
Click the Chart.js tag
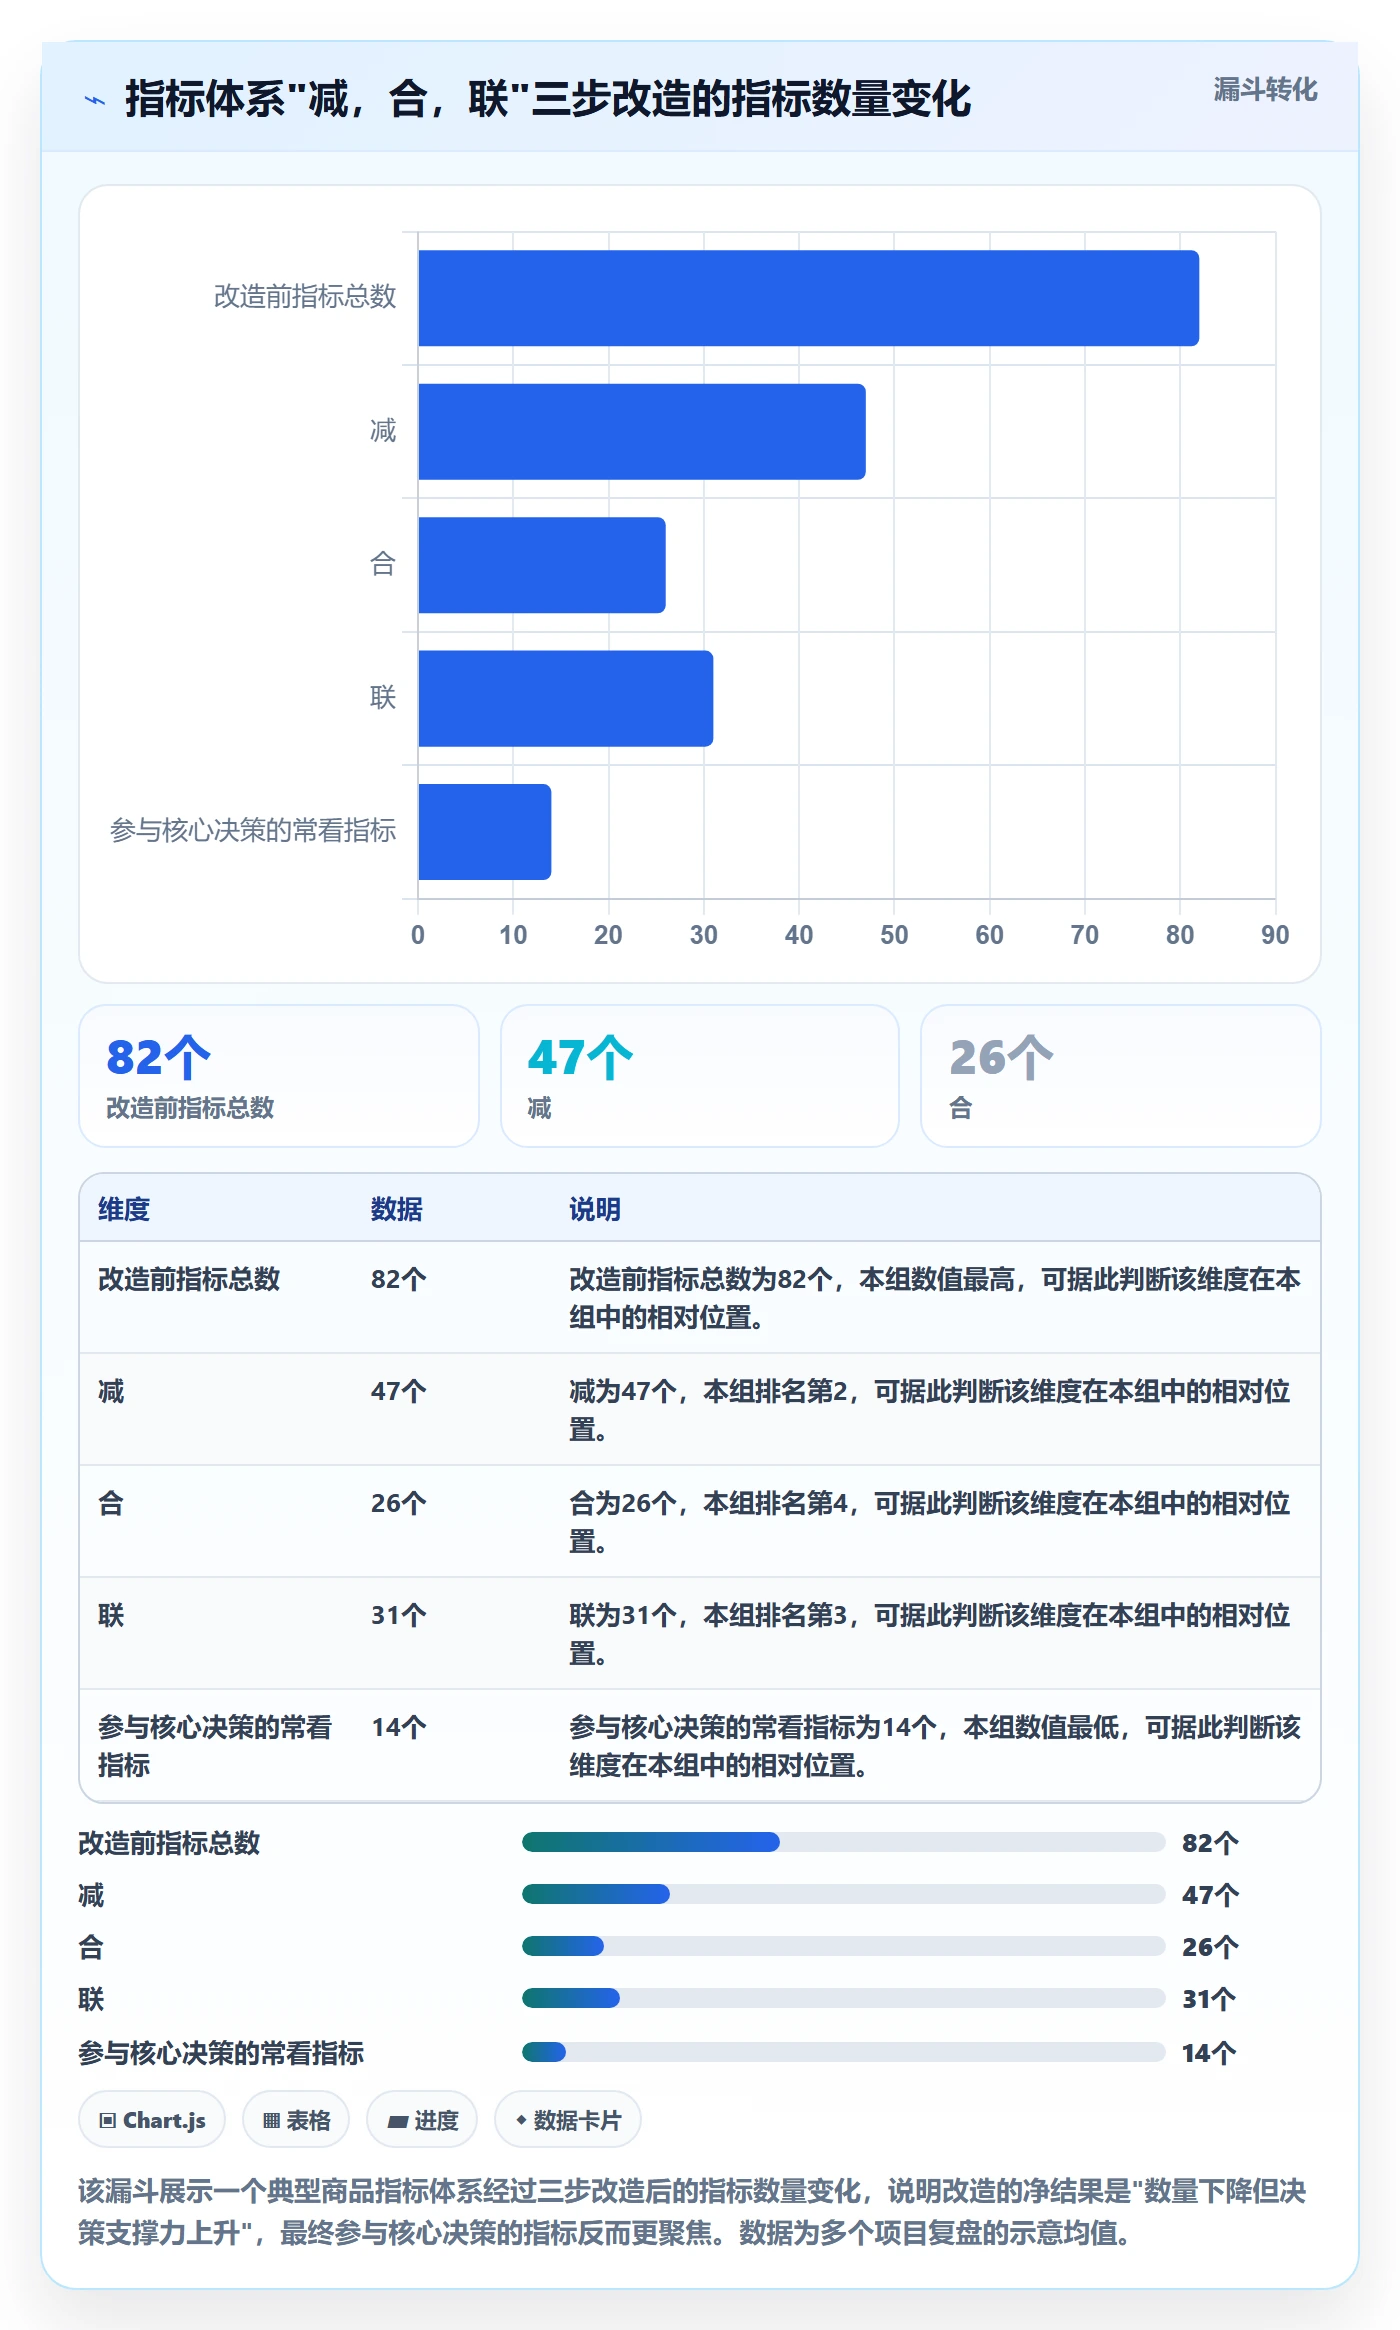click(152, 2119)
